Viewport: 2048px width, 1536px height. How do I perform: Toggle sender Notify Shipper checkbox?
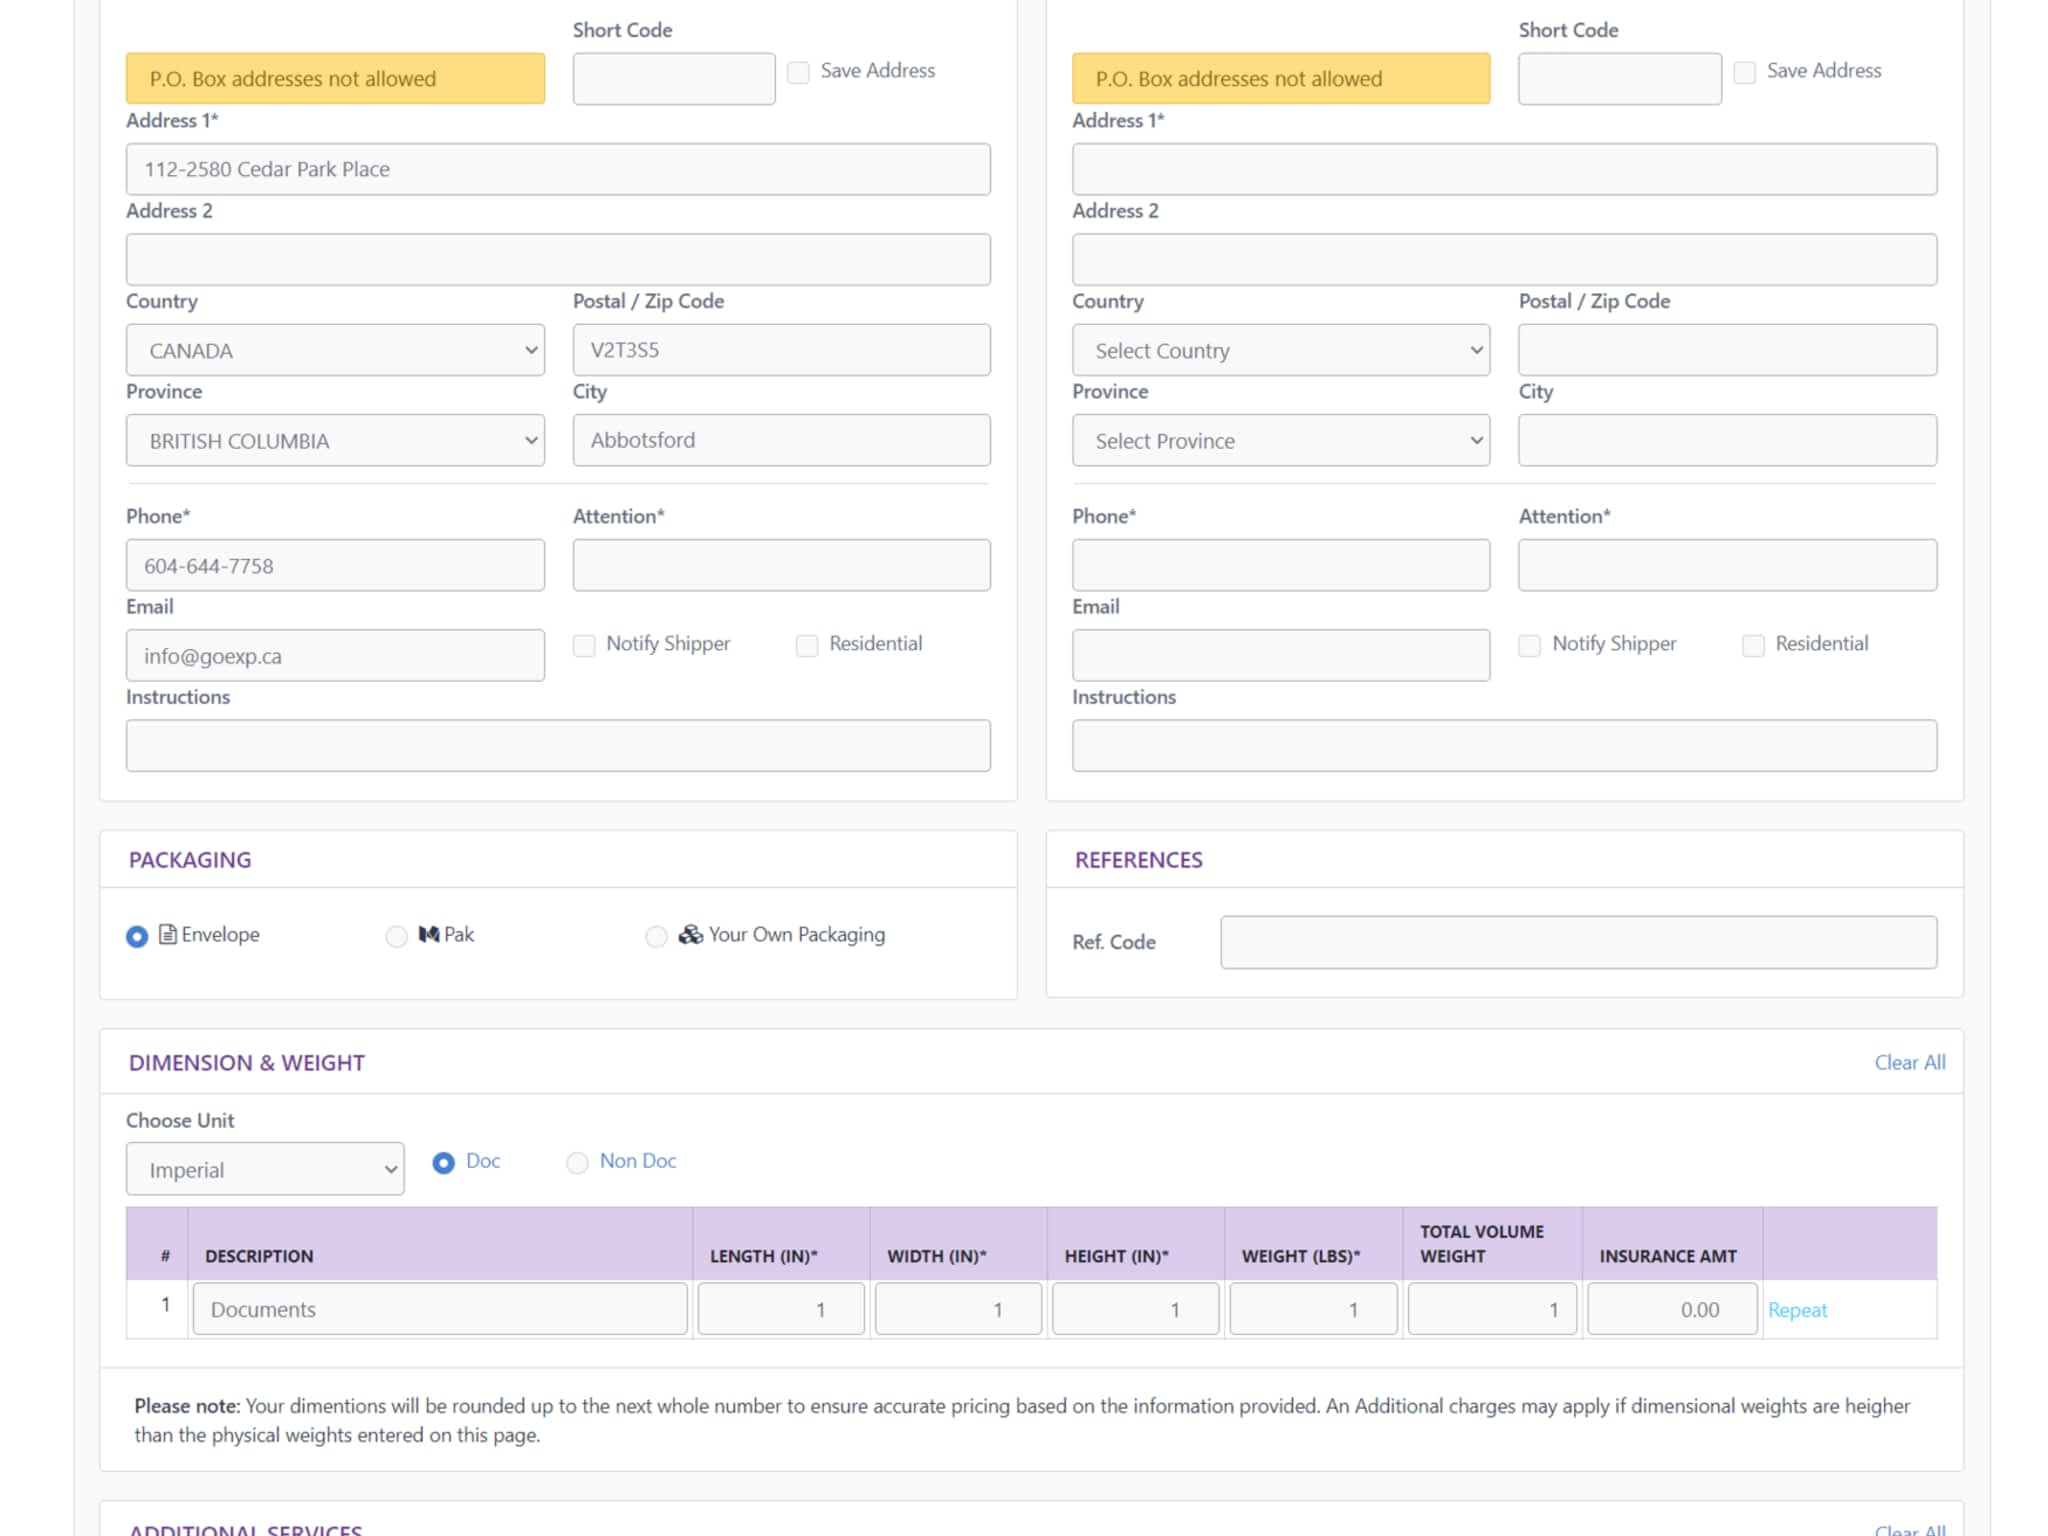coord(584,645)
